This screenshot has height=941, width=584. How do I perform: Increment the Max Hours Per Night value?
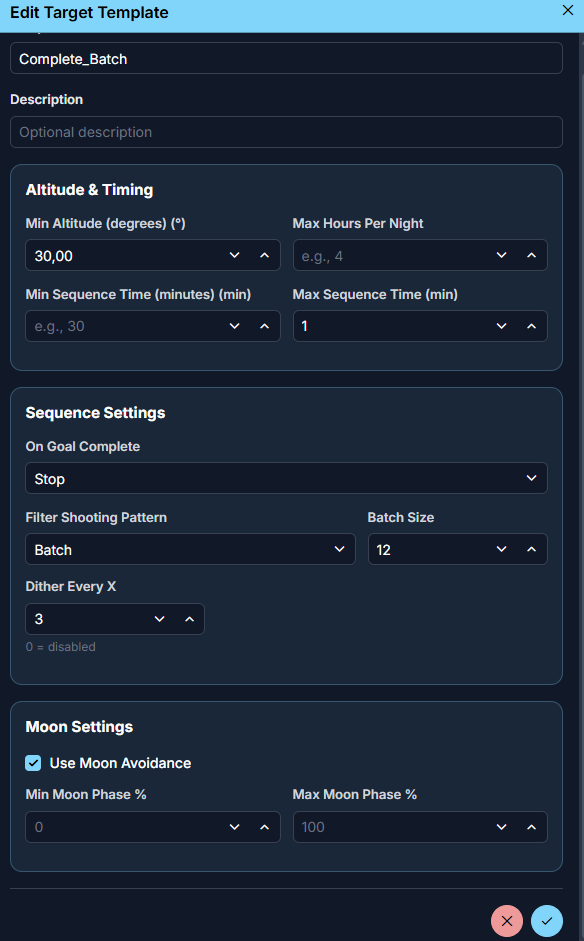(530, 255)
